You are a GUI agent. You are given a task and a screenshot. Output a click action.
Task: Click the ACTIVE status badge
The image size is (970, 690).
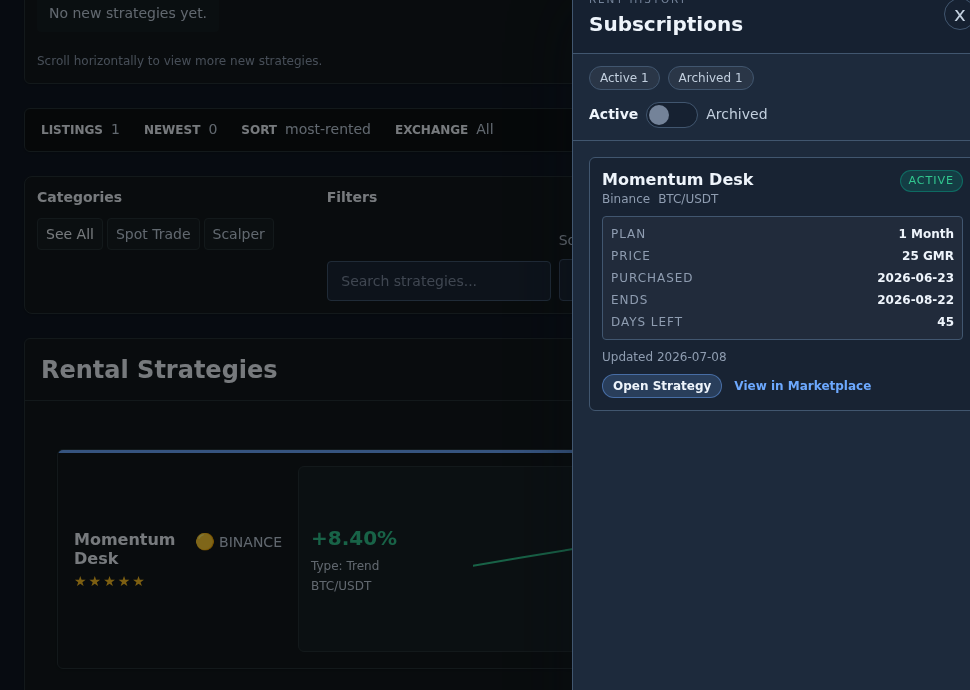[x=931, y=181]
